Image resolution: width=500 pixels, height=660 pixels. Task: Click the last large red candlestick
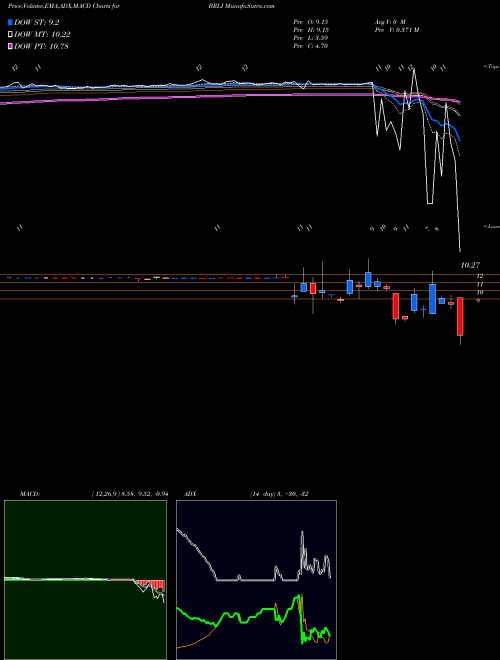coord(460,317)
